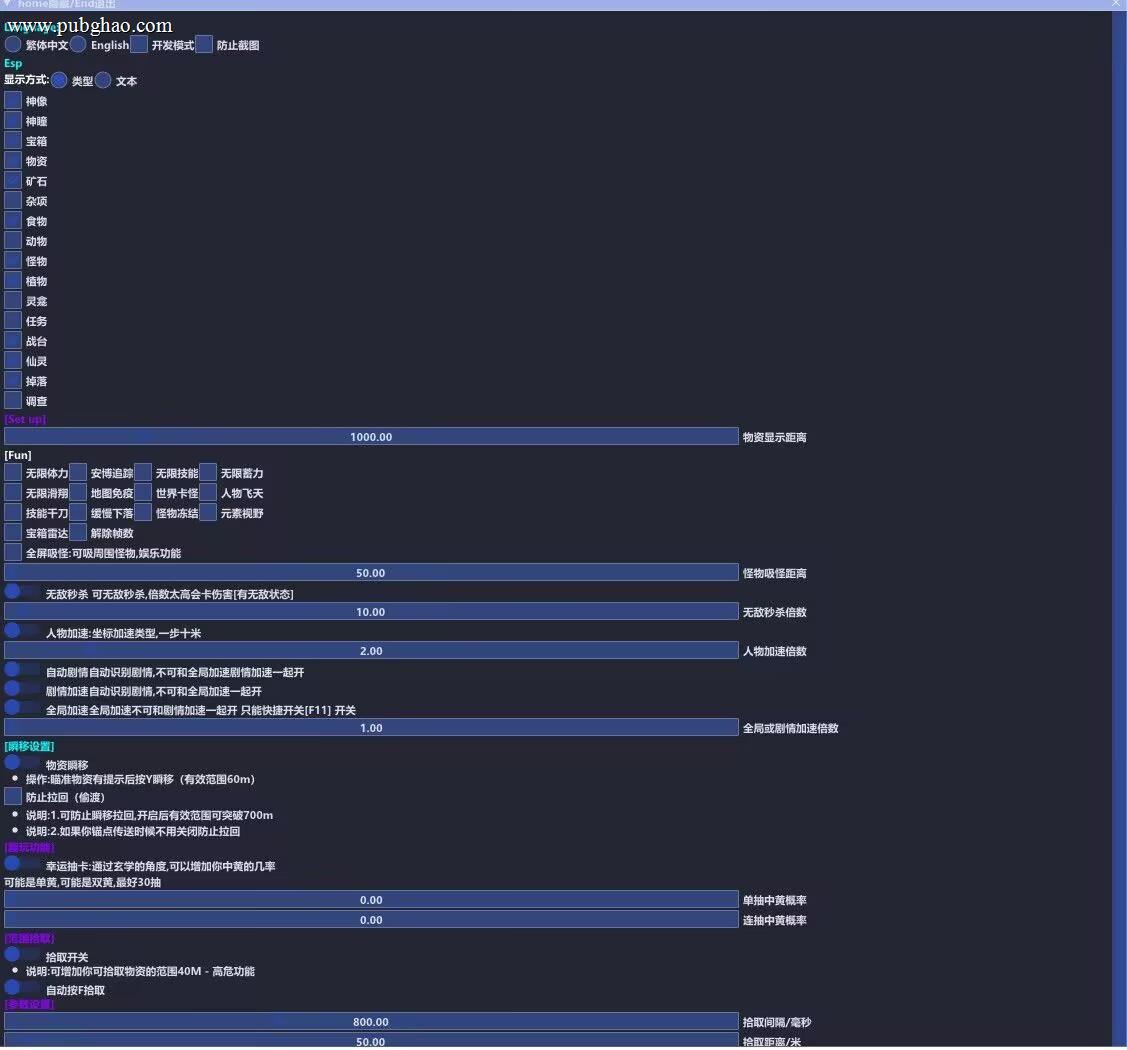This screenshot has width=1127, height=1050.
Task: Click the 怪物吸怪距离 slider showing 50.00
Action: [371, 573]
